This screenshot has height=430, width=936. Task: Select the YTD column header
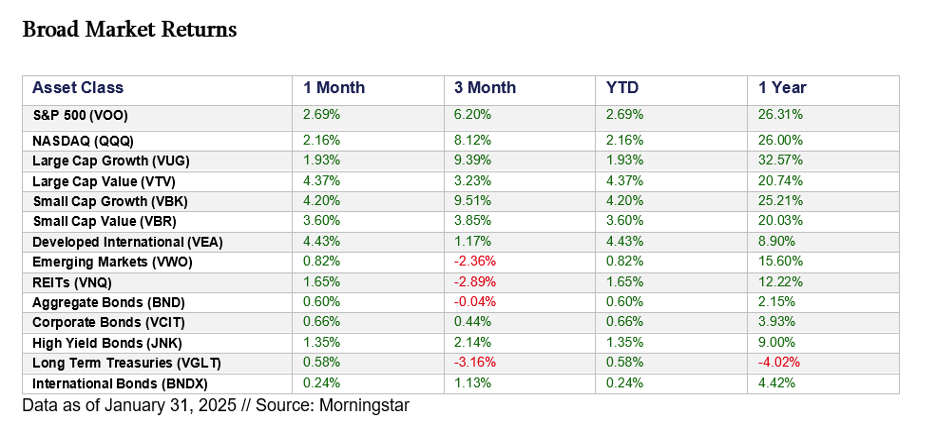tap(622, 88)
